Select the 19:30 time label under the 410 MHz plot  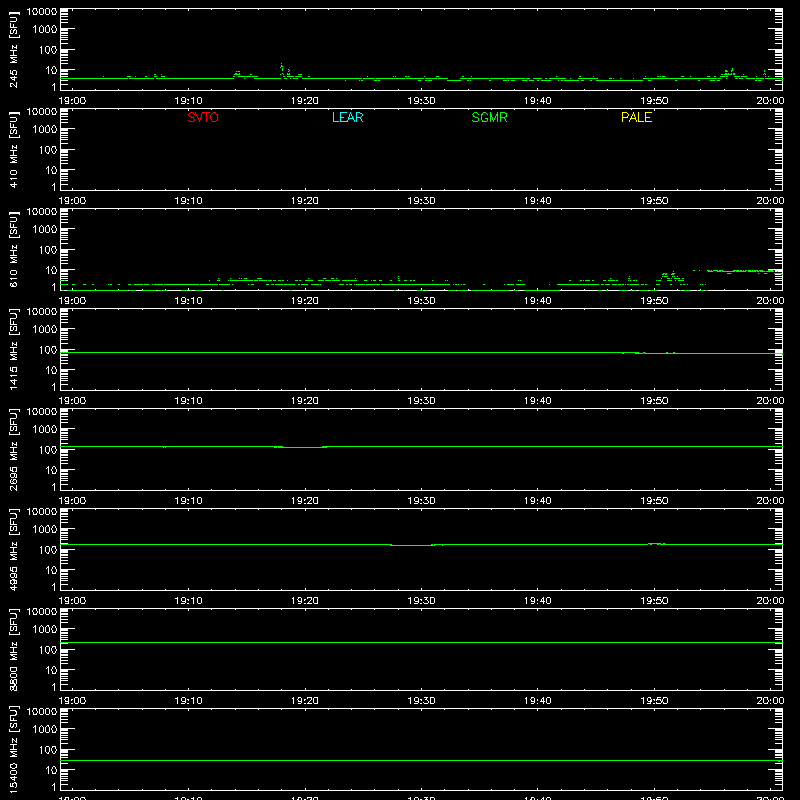click(421, 201)
